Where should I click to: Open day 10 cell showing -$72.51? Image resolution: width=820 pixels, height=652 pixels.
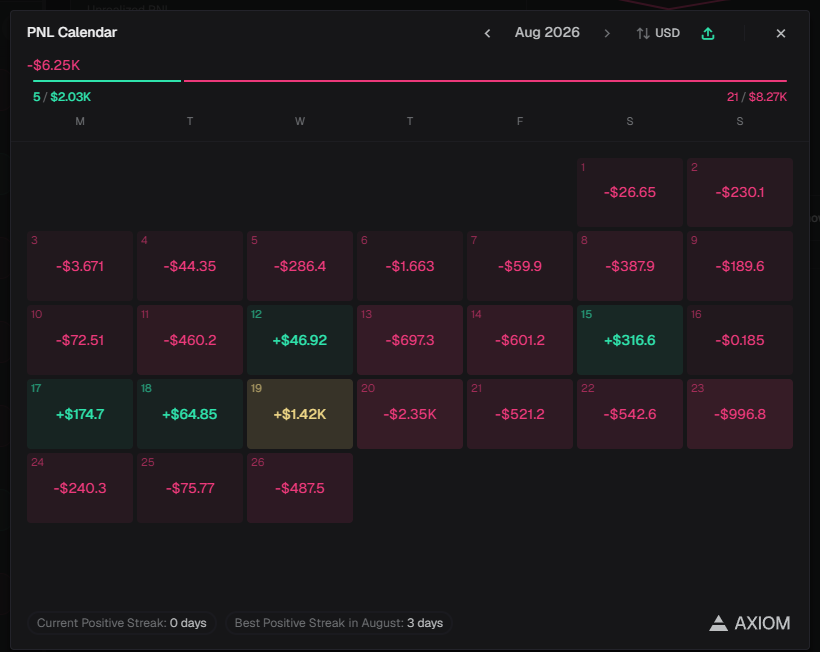80,340
